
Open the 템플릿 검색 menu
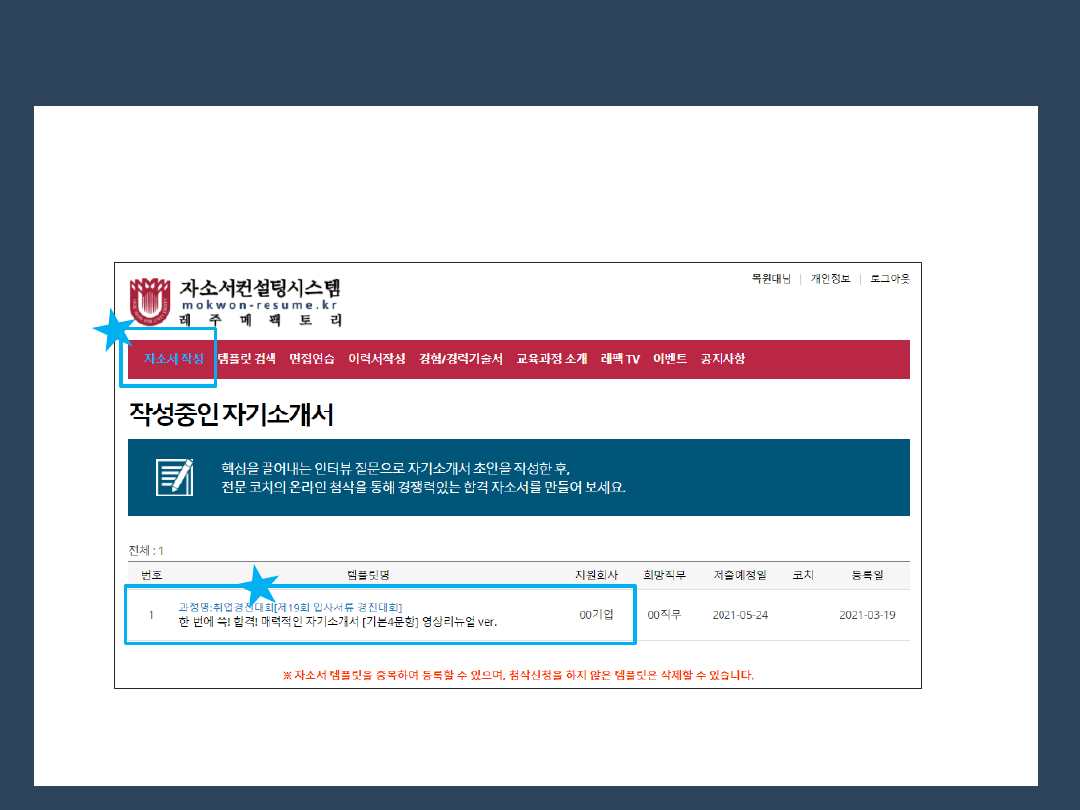tap(246, 359)
